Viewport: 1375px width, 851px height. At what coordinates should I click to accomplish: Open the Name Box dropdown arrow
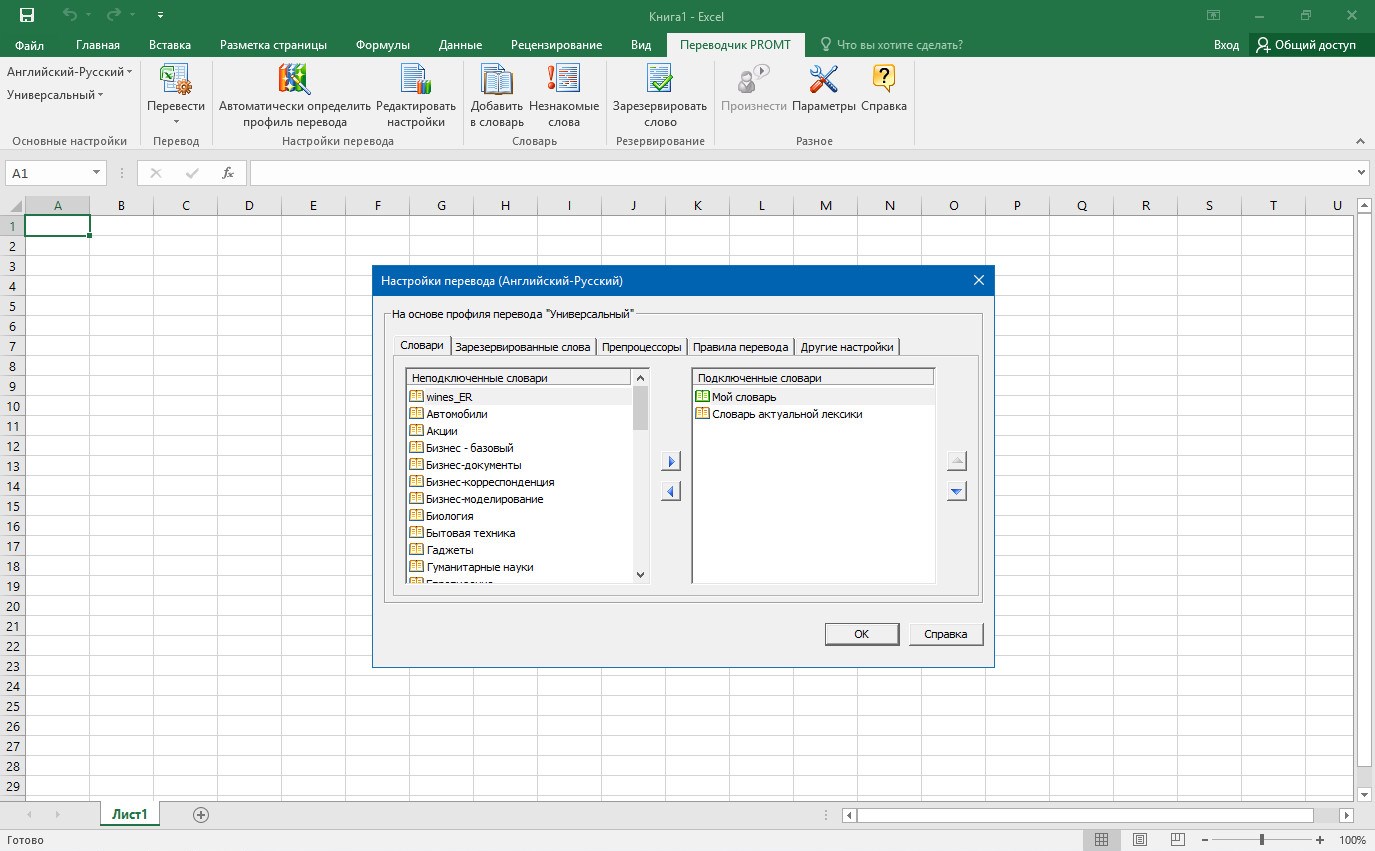pos(96,173)
